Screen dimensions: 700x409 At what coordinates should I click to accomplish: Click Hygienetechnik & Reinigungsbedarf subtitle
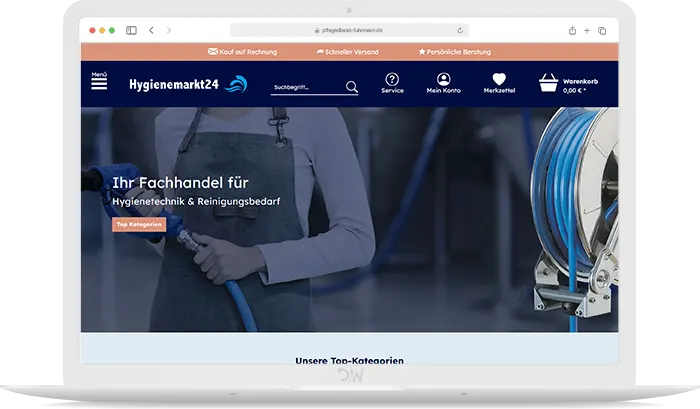pos(196,201)
